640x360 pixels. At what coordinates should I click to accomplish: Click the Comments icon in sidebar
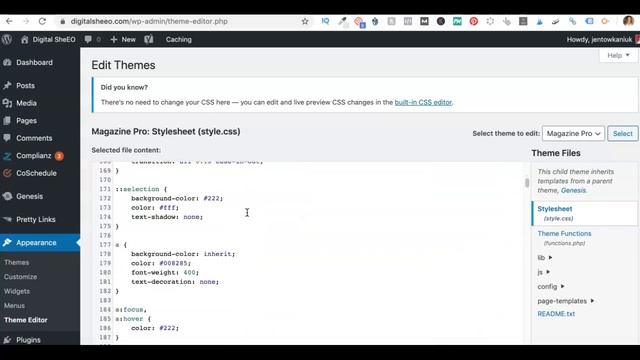coord(7,138)
